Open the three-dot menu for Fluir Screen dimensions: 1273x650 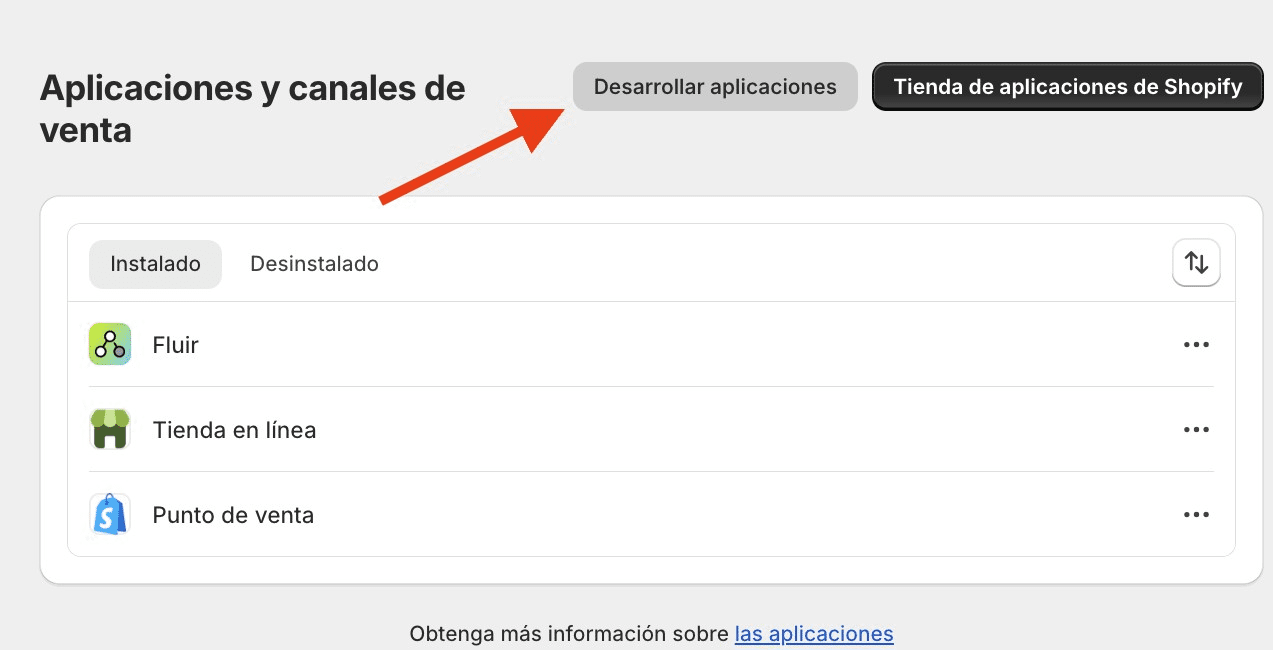pos(1196,343)
